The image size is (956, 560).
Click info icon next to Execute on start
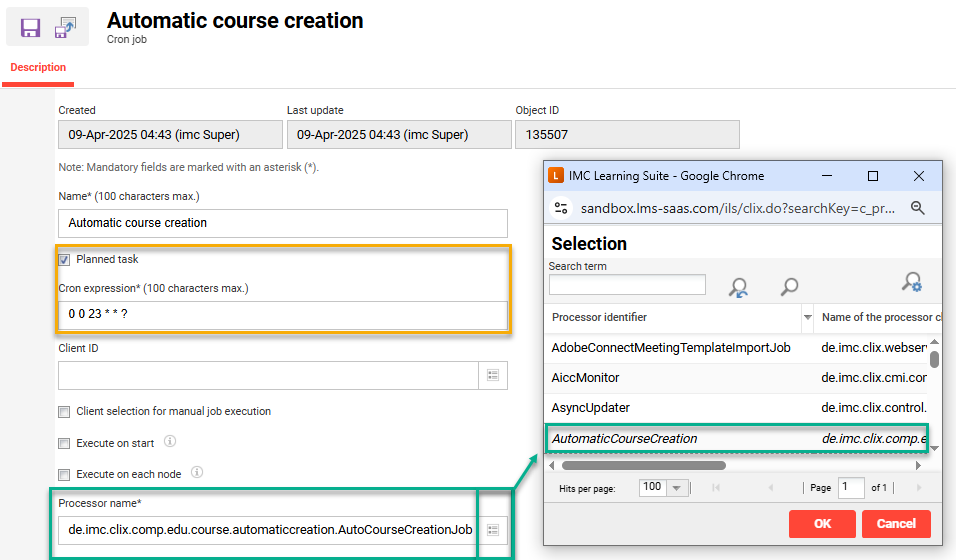pyautogui.click(x=170, y=441)
